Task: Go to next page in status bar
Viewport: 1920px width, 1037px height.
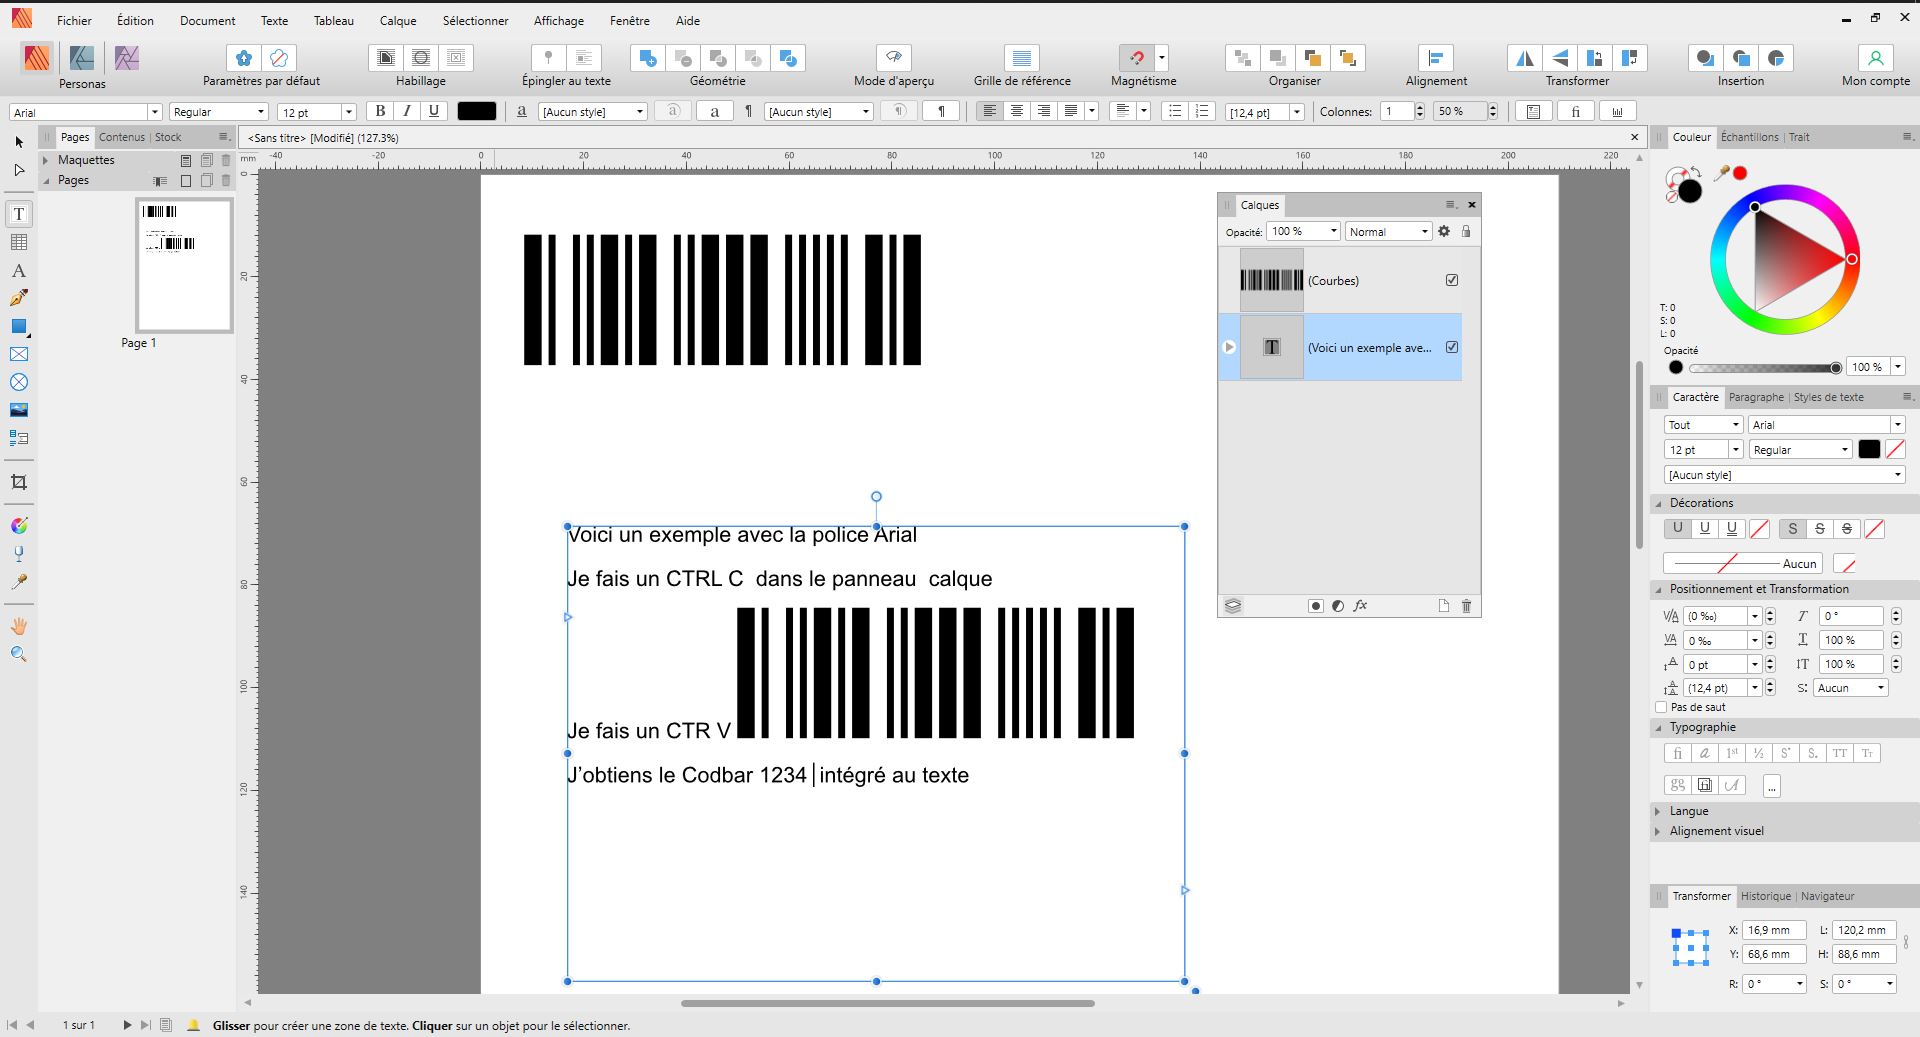Action: (127, 1025)
